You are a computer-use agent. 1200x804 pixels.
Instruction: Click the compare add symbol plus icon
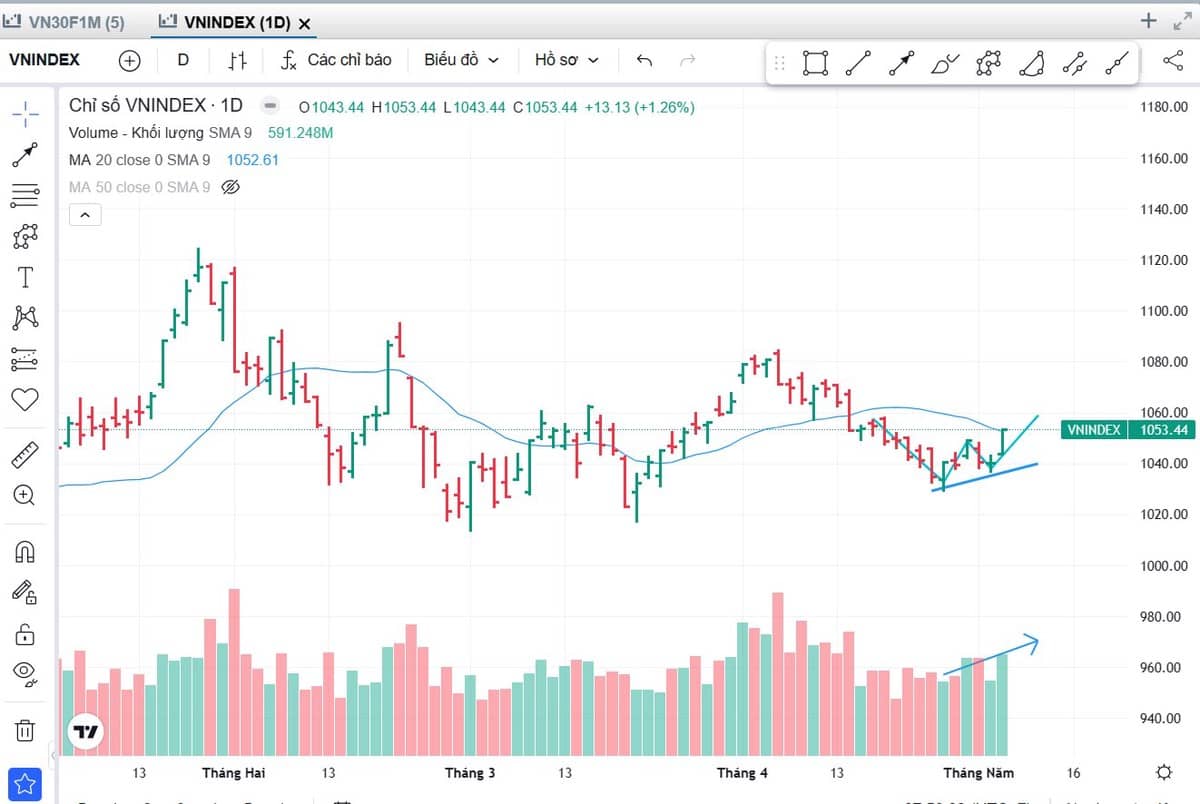click(130, 60)
